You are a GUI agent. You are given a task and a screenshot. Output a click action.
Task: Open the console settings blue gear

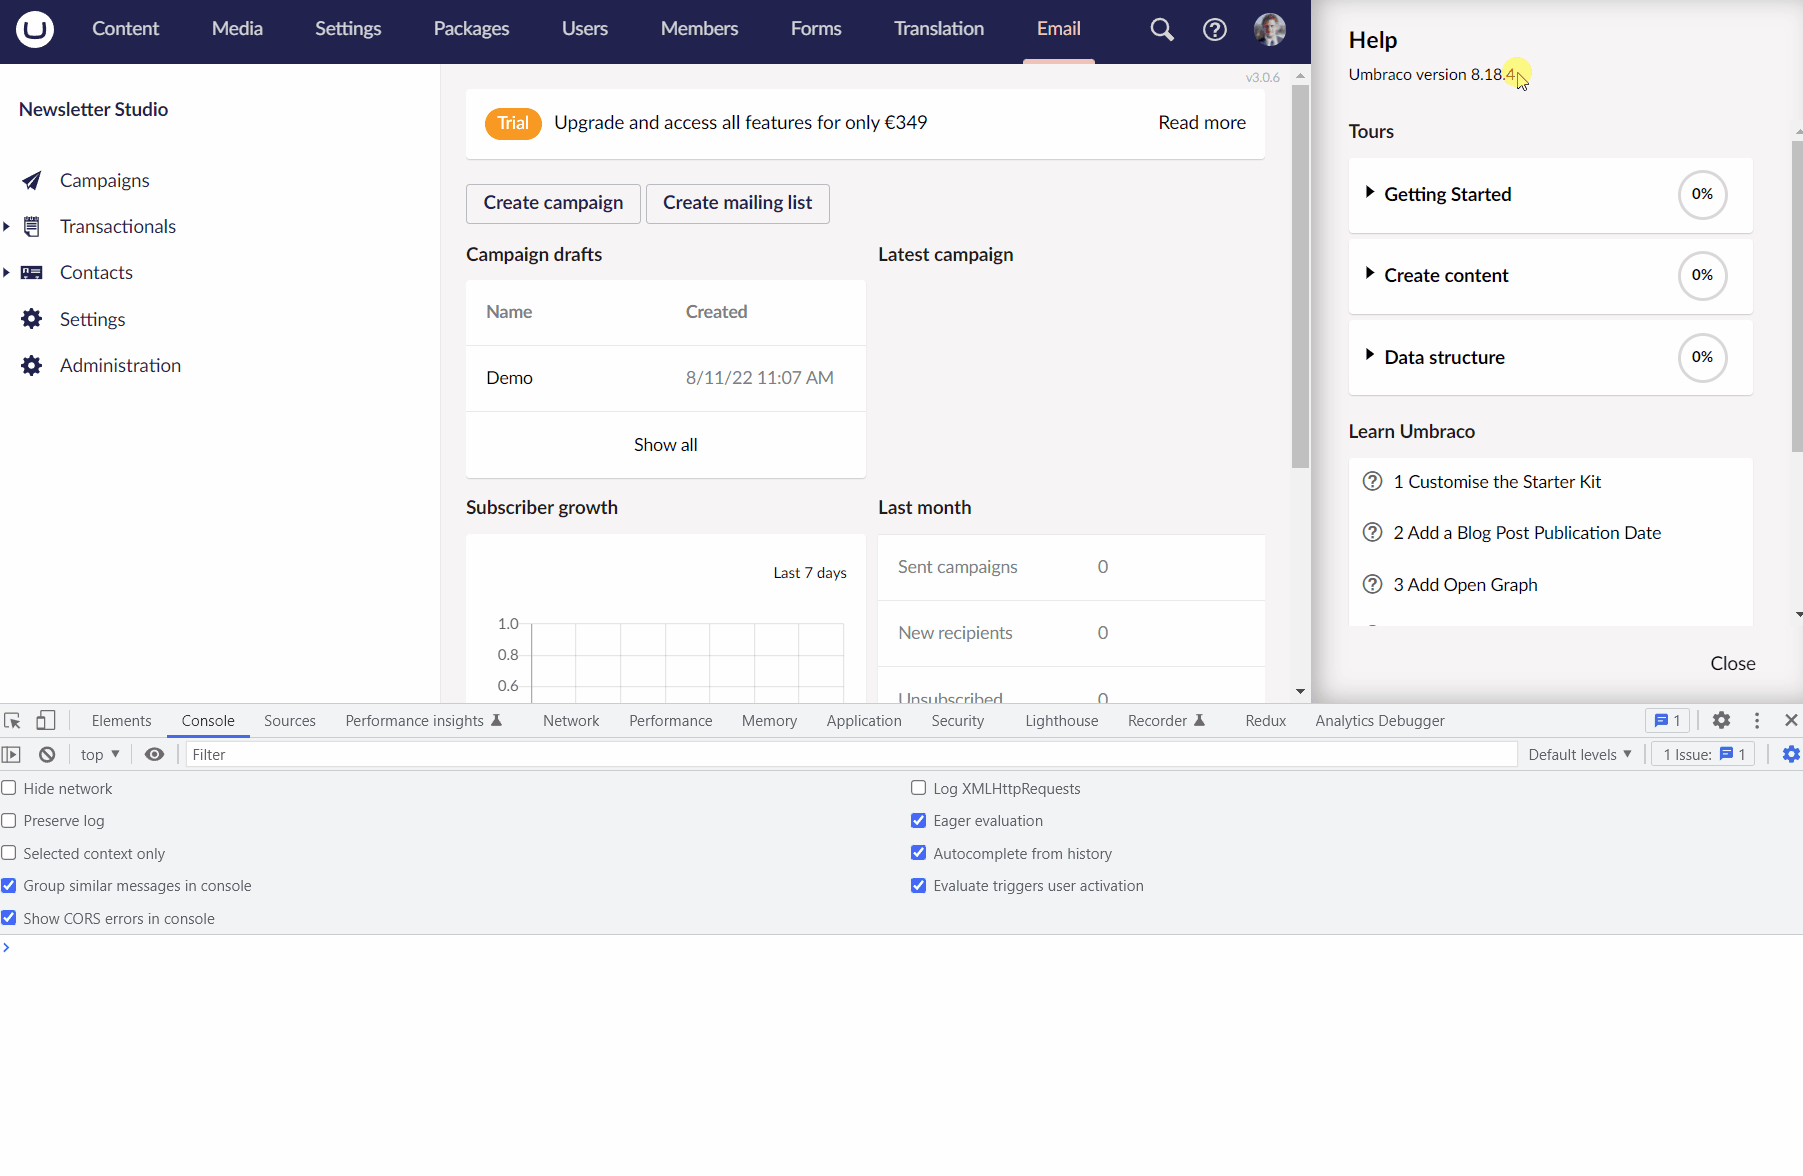1791,755
